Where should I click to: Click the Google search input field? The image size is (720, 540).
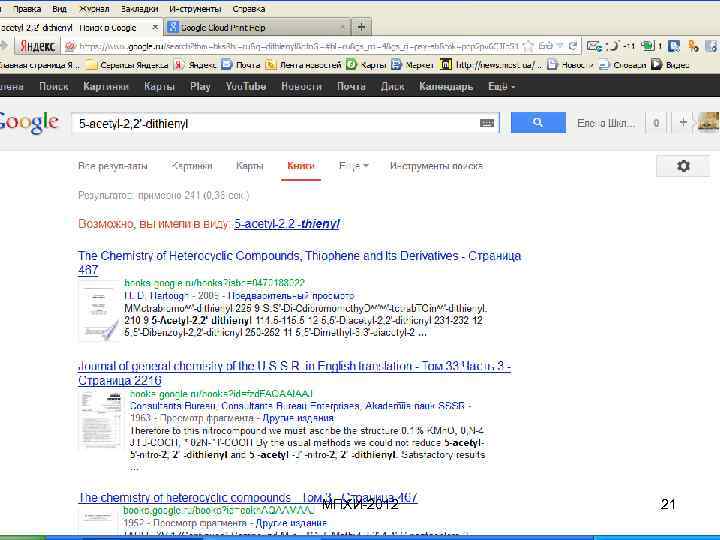276,123
